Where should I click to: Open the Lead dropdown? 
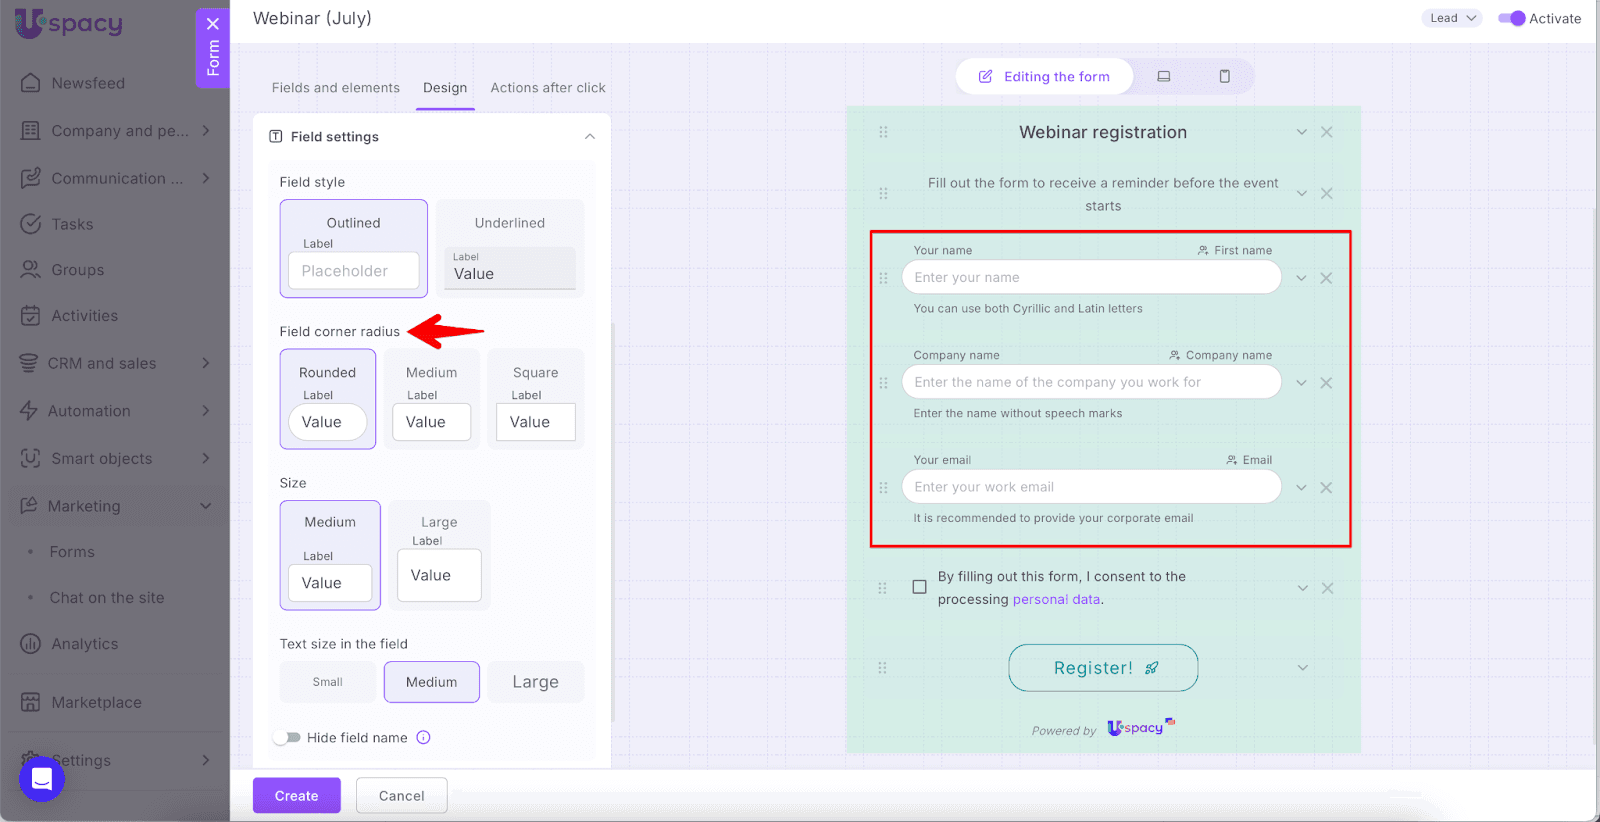(1451, 18)
